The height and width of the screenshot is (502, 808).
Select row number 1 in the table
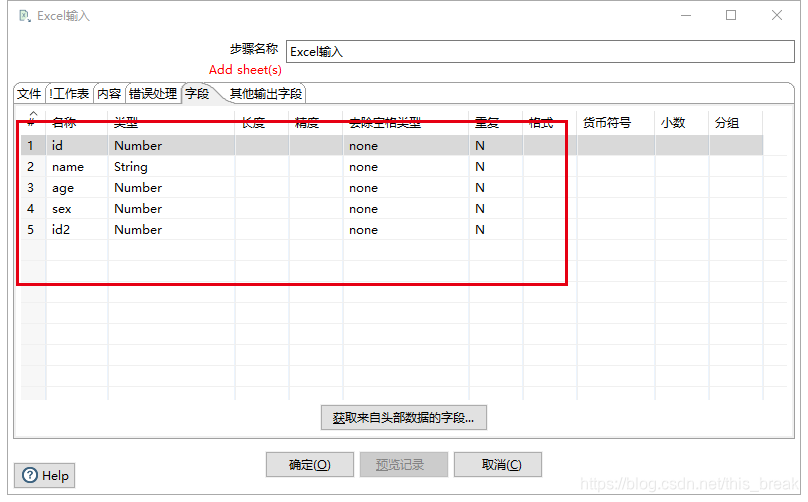(32, 146)
